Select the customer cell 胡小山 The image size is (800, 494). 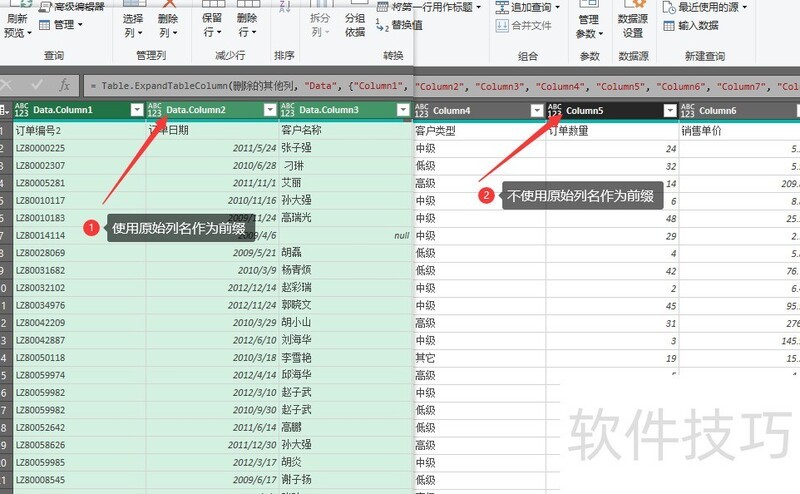click(x=345, y=323)
